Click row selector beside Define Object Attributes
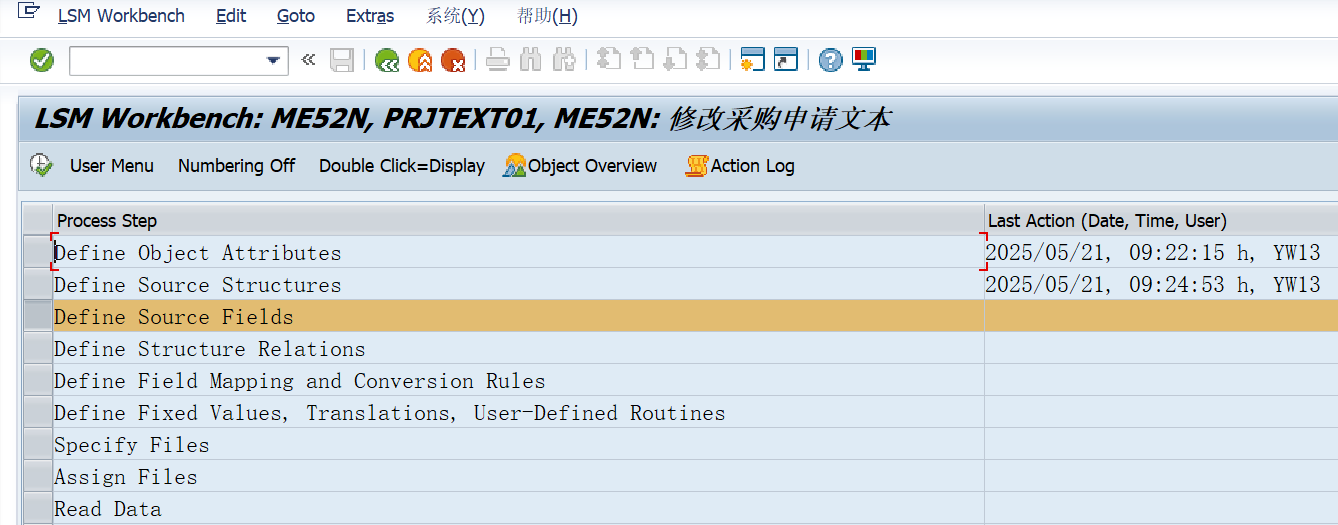Image resolution: width=1338 pixels, height=525 pixels. pyautogui.click(x=37, y=253)
